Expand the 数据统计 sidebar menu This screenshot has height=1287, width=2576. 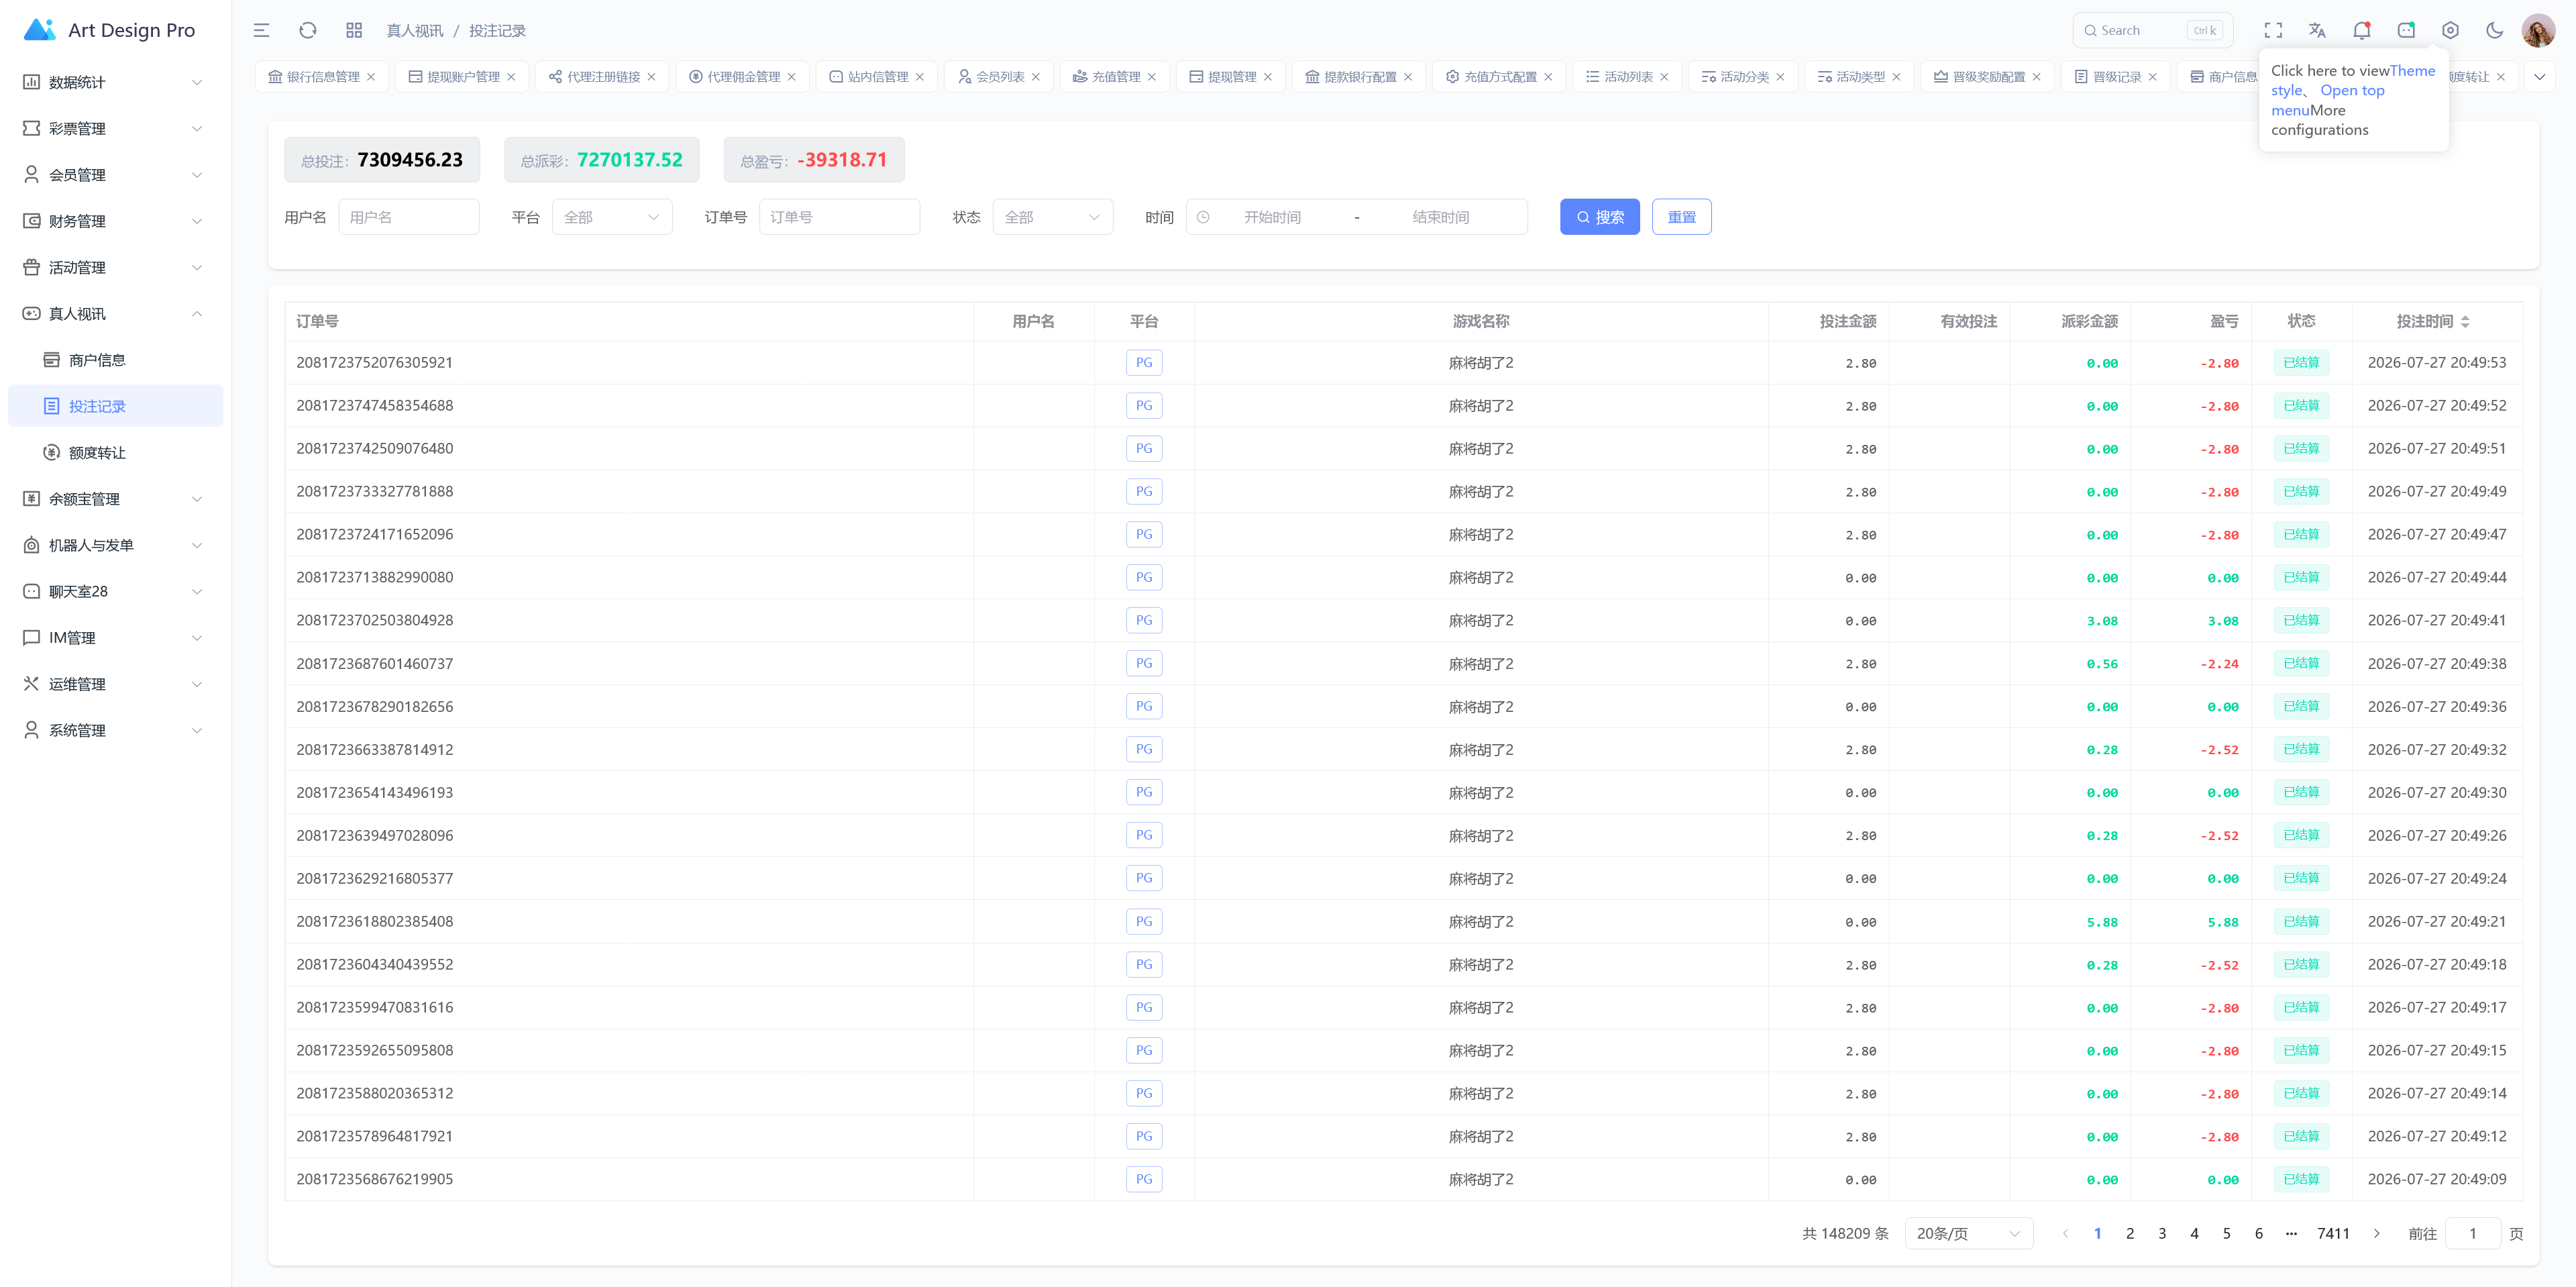(116, 82)
